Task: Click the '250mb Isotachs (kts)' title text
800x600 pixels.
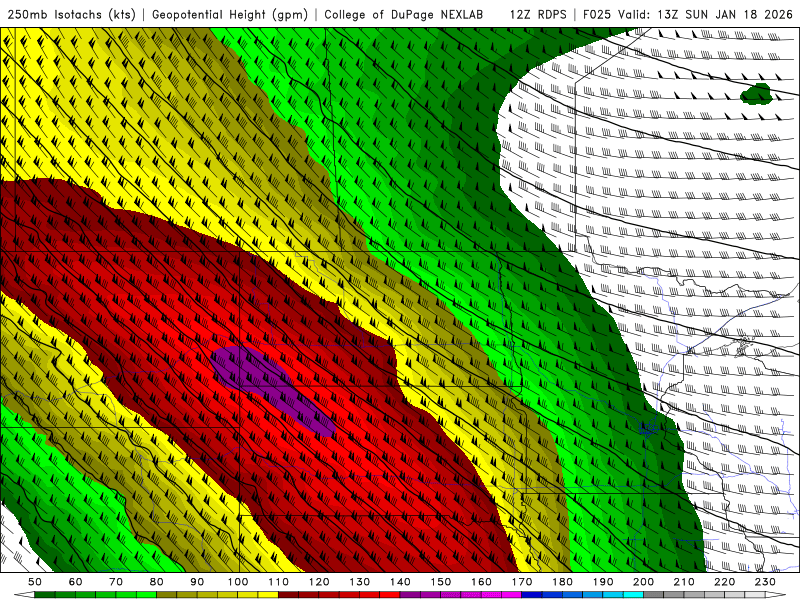Action: pos(71,14)
